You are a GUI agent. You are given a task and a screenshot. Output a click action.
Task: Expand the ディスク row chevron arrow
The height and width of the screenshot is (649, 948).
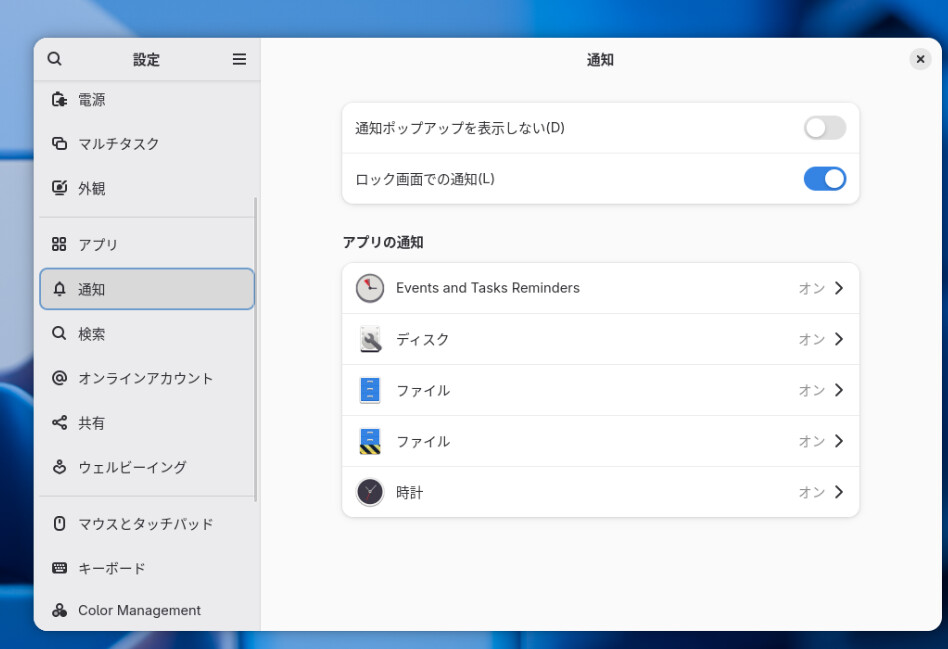coord(839,339)
